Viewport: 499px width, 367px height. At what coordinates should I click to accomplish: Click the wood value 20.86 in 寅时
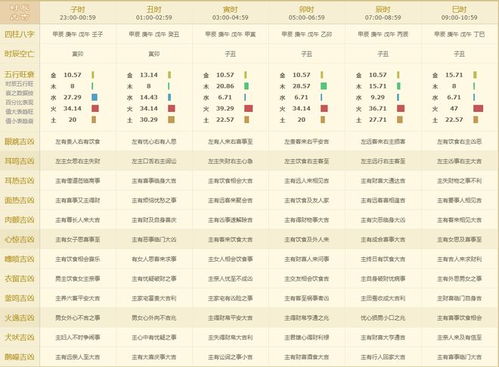coord(225,86)
